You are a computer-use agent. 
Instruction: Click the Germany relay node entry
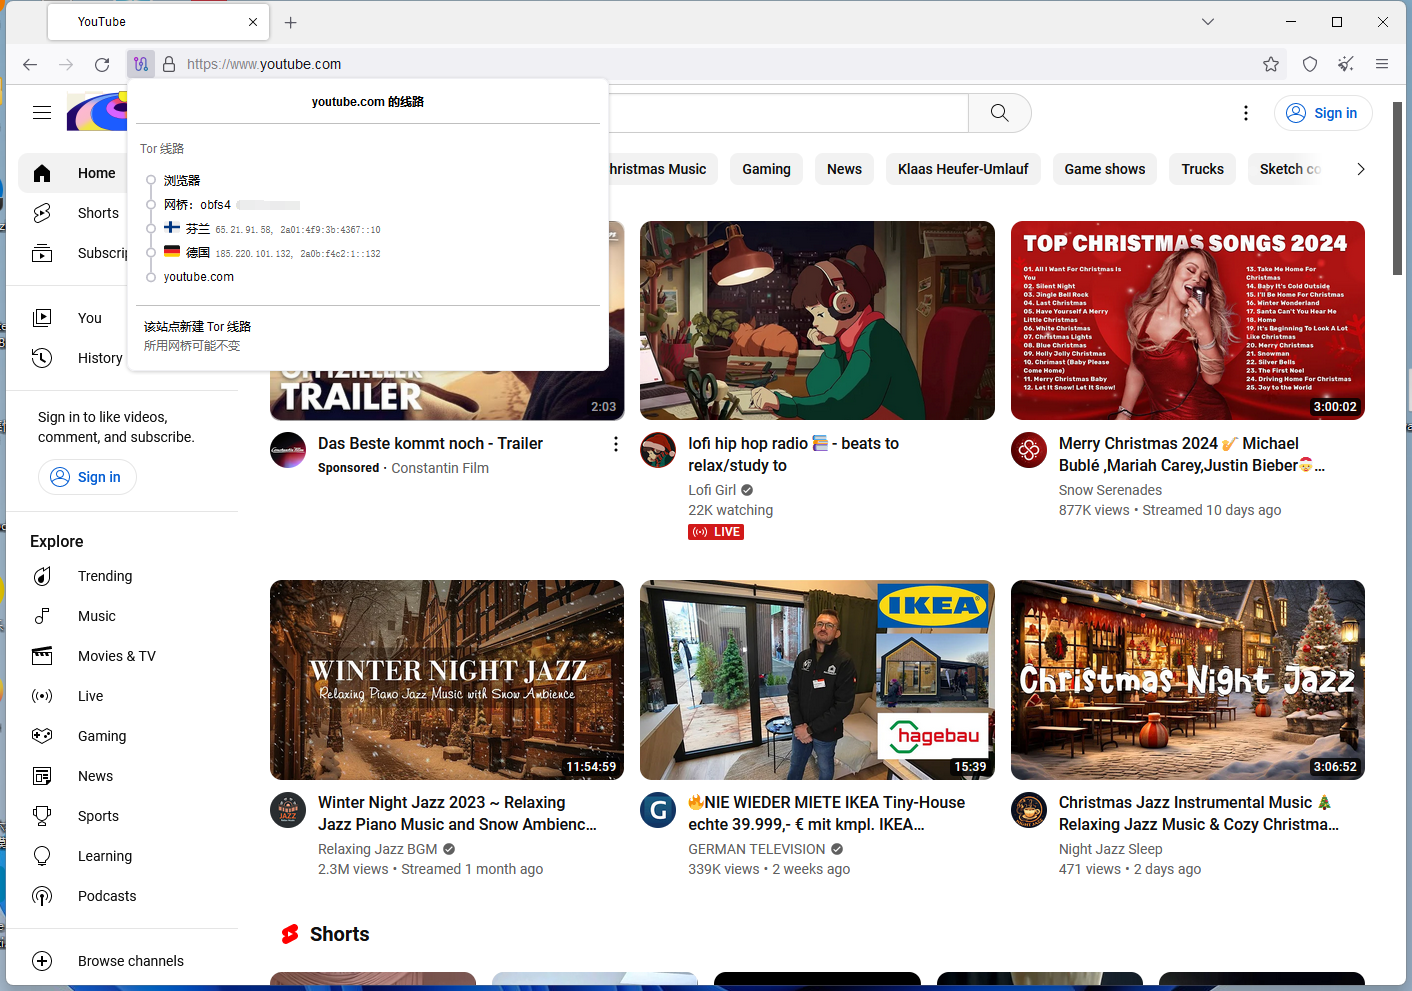click(x=272, y=253)
